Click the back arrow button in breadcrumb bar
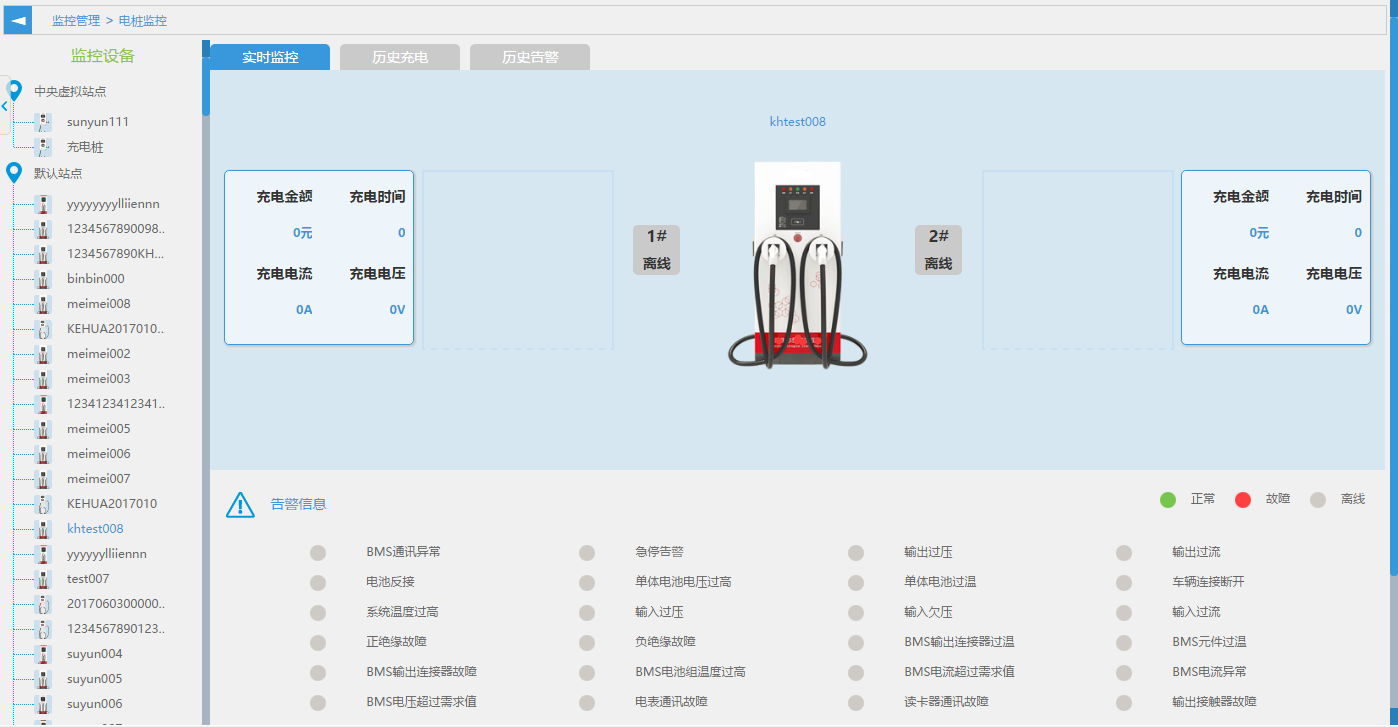The image size is (1398, 727). click(x=18, y=20)
